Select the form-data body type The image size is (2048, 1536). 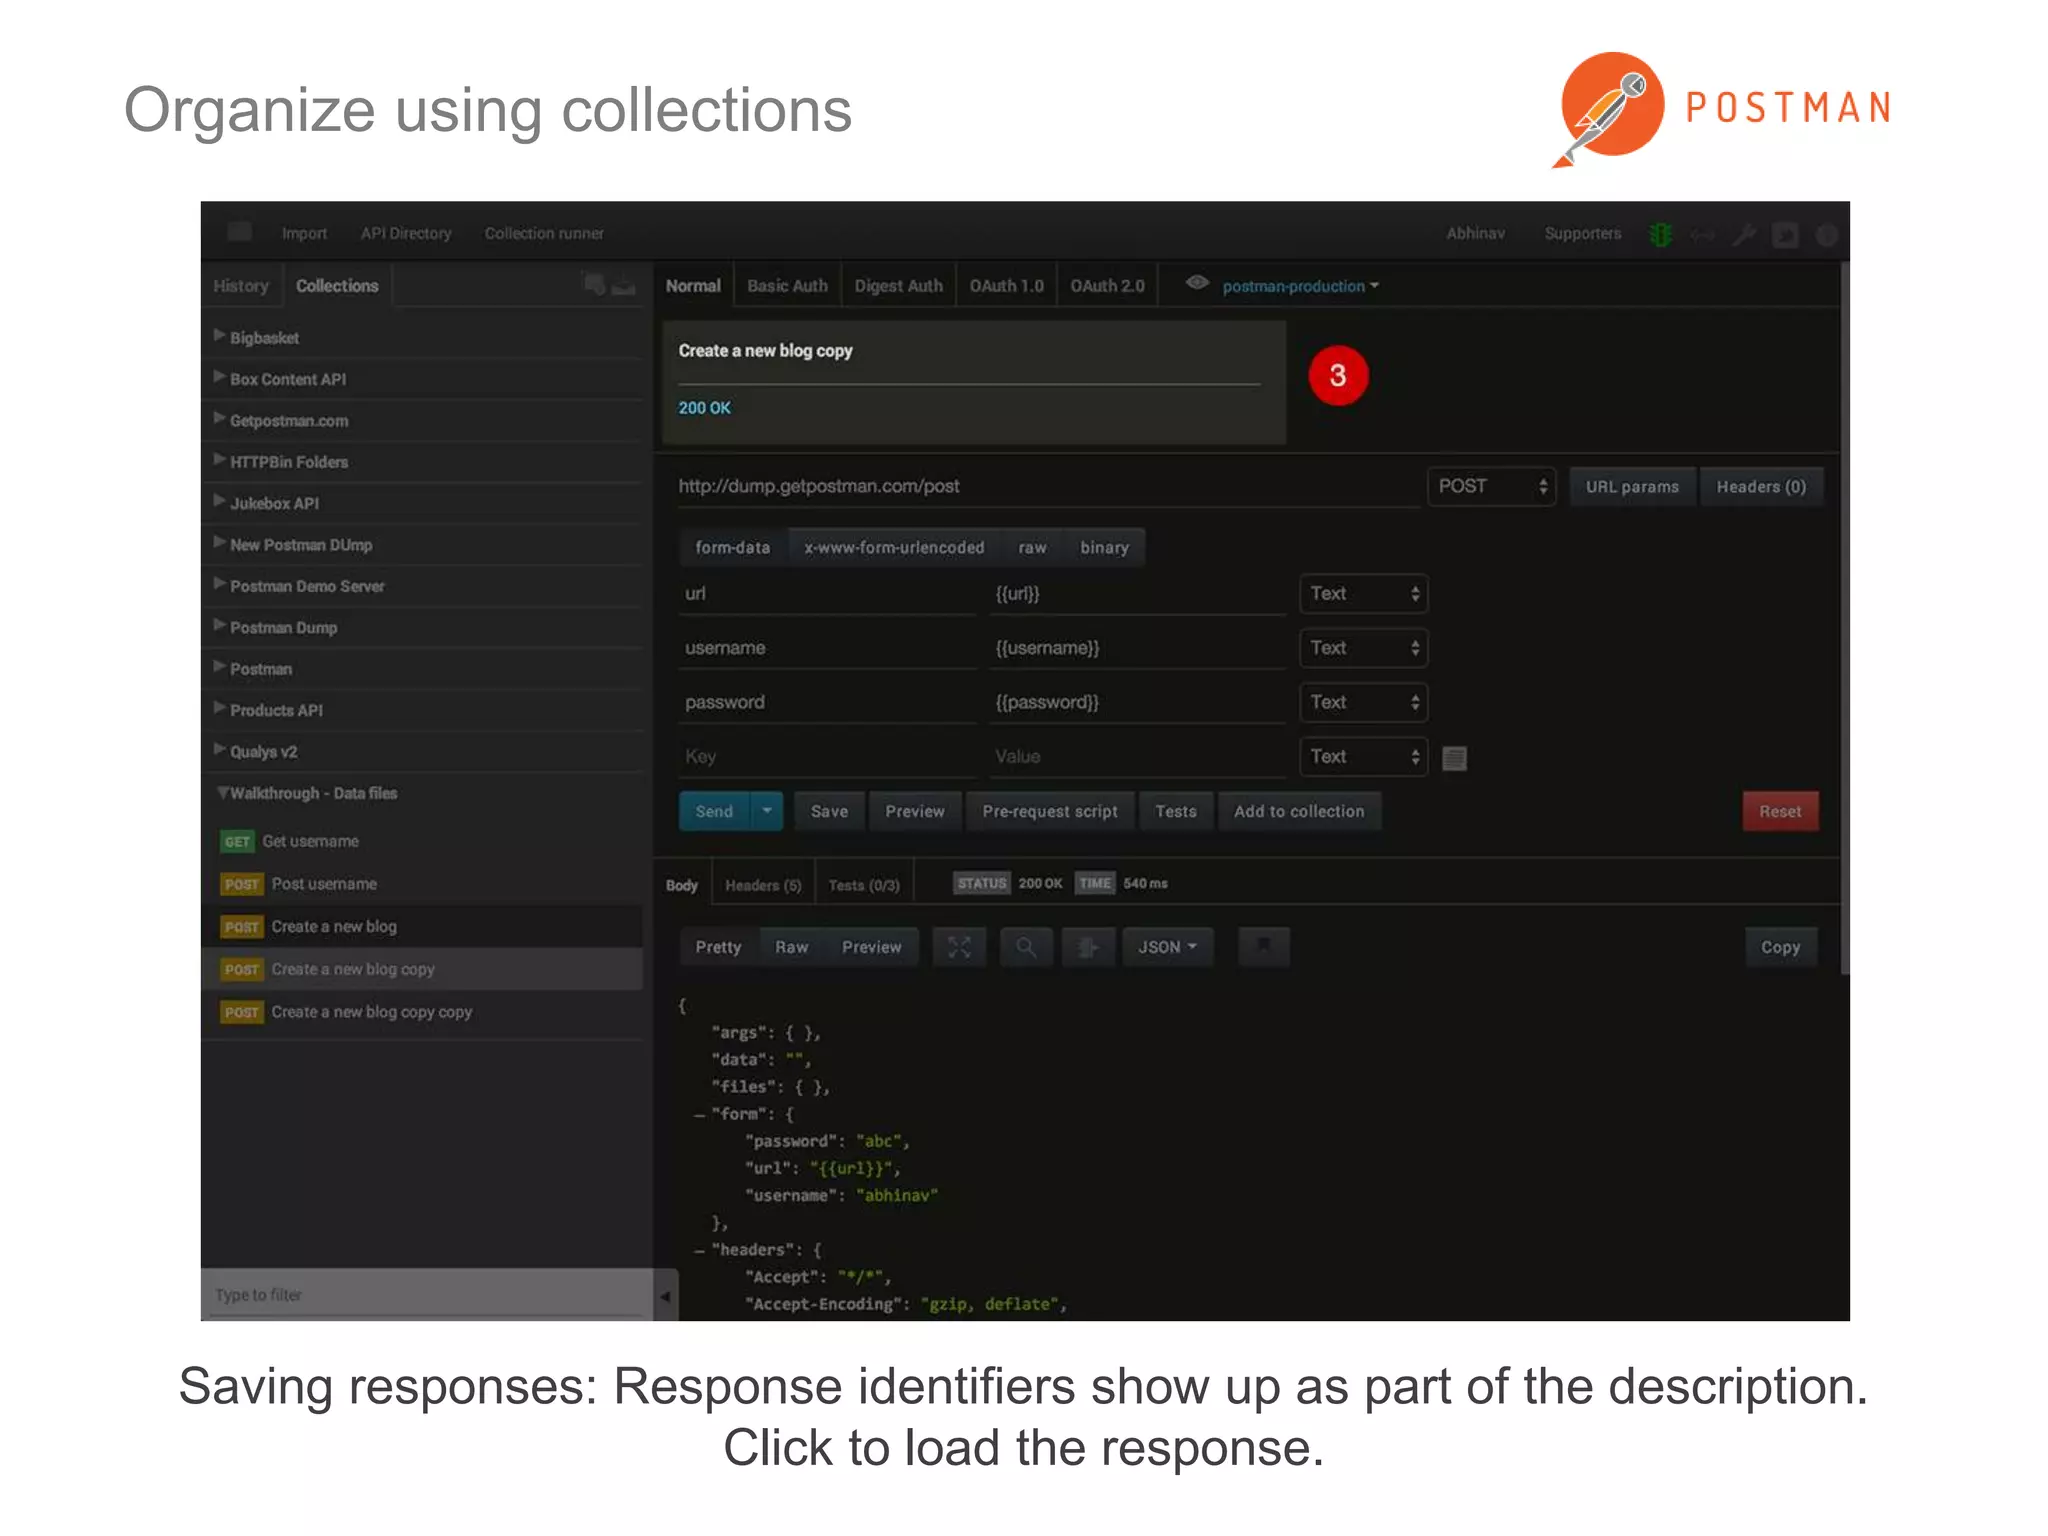(733, 548)
